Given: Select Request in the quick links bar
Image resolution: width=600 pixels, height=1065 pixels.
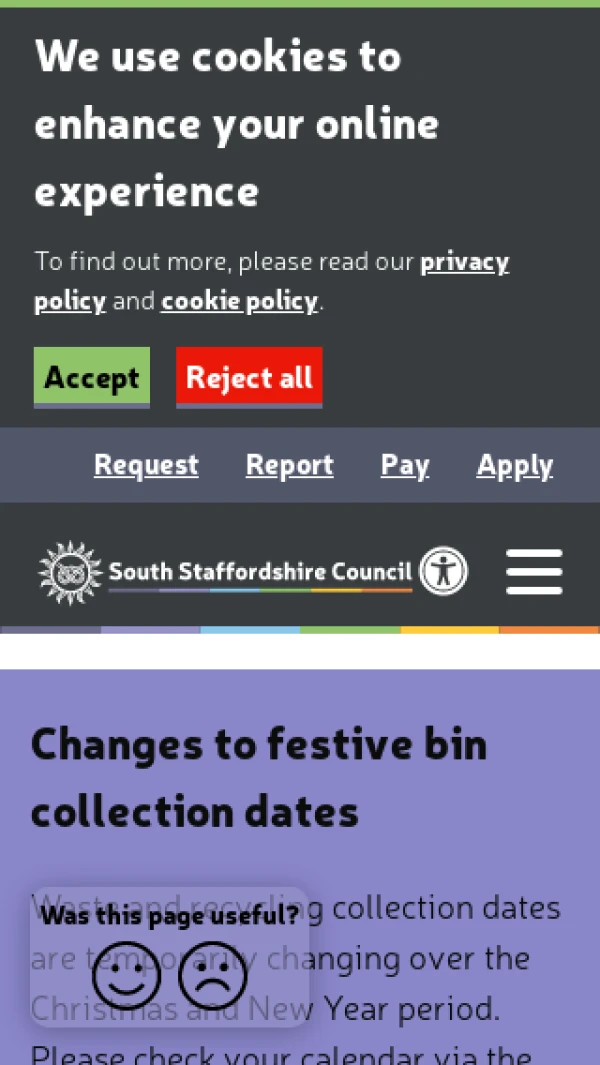Looking at the screenshot, I should tap(146, 465).
